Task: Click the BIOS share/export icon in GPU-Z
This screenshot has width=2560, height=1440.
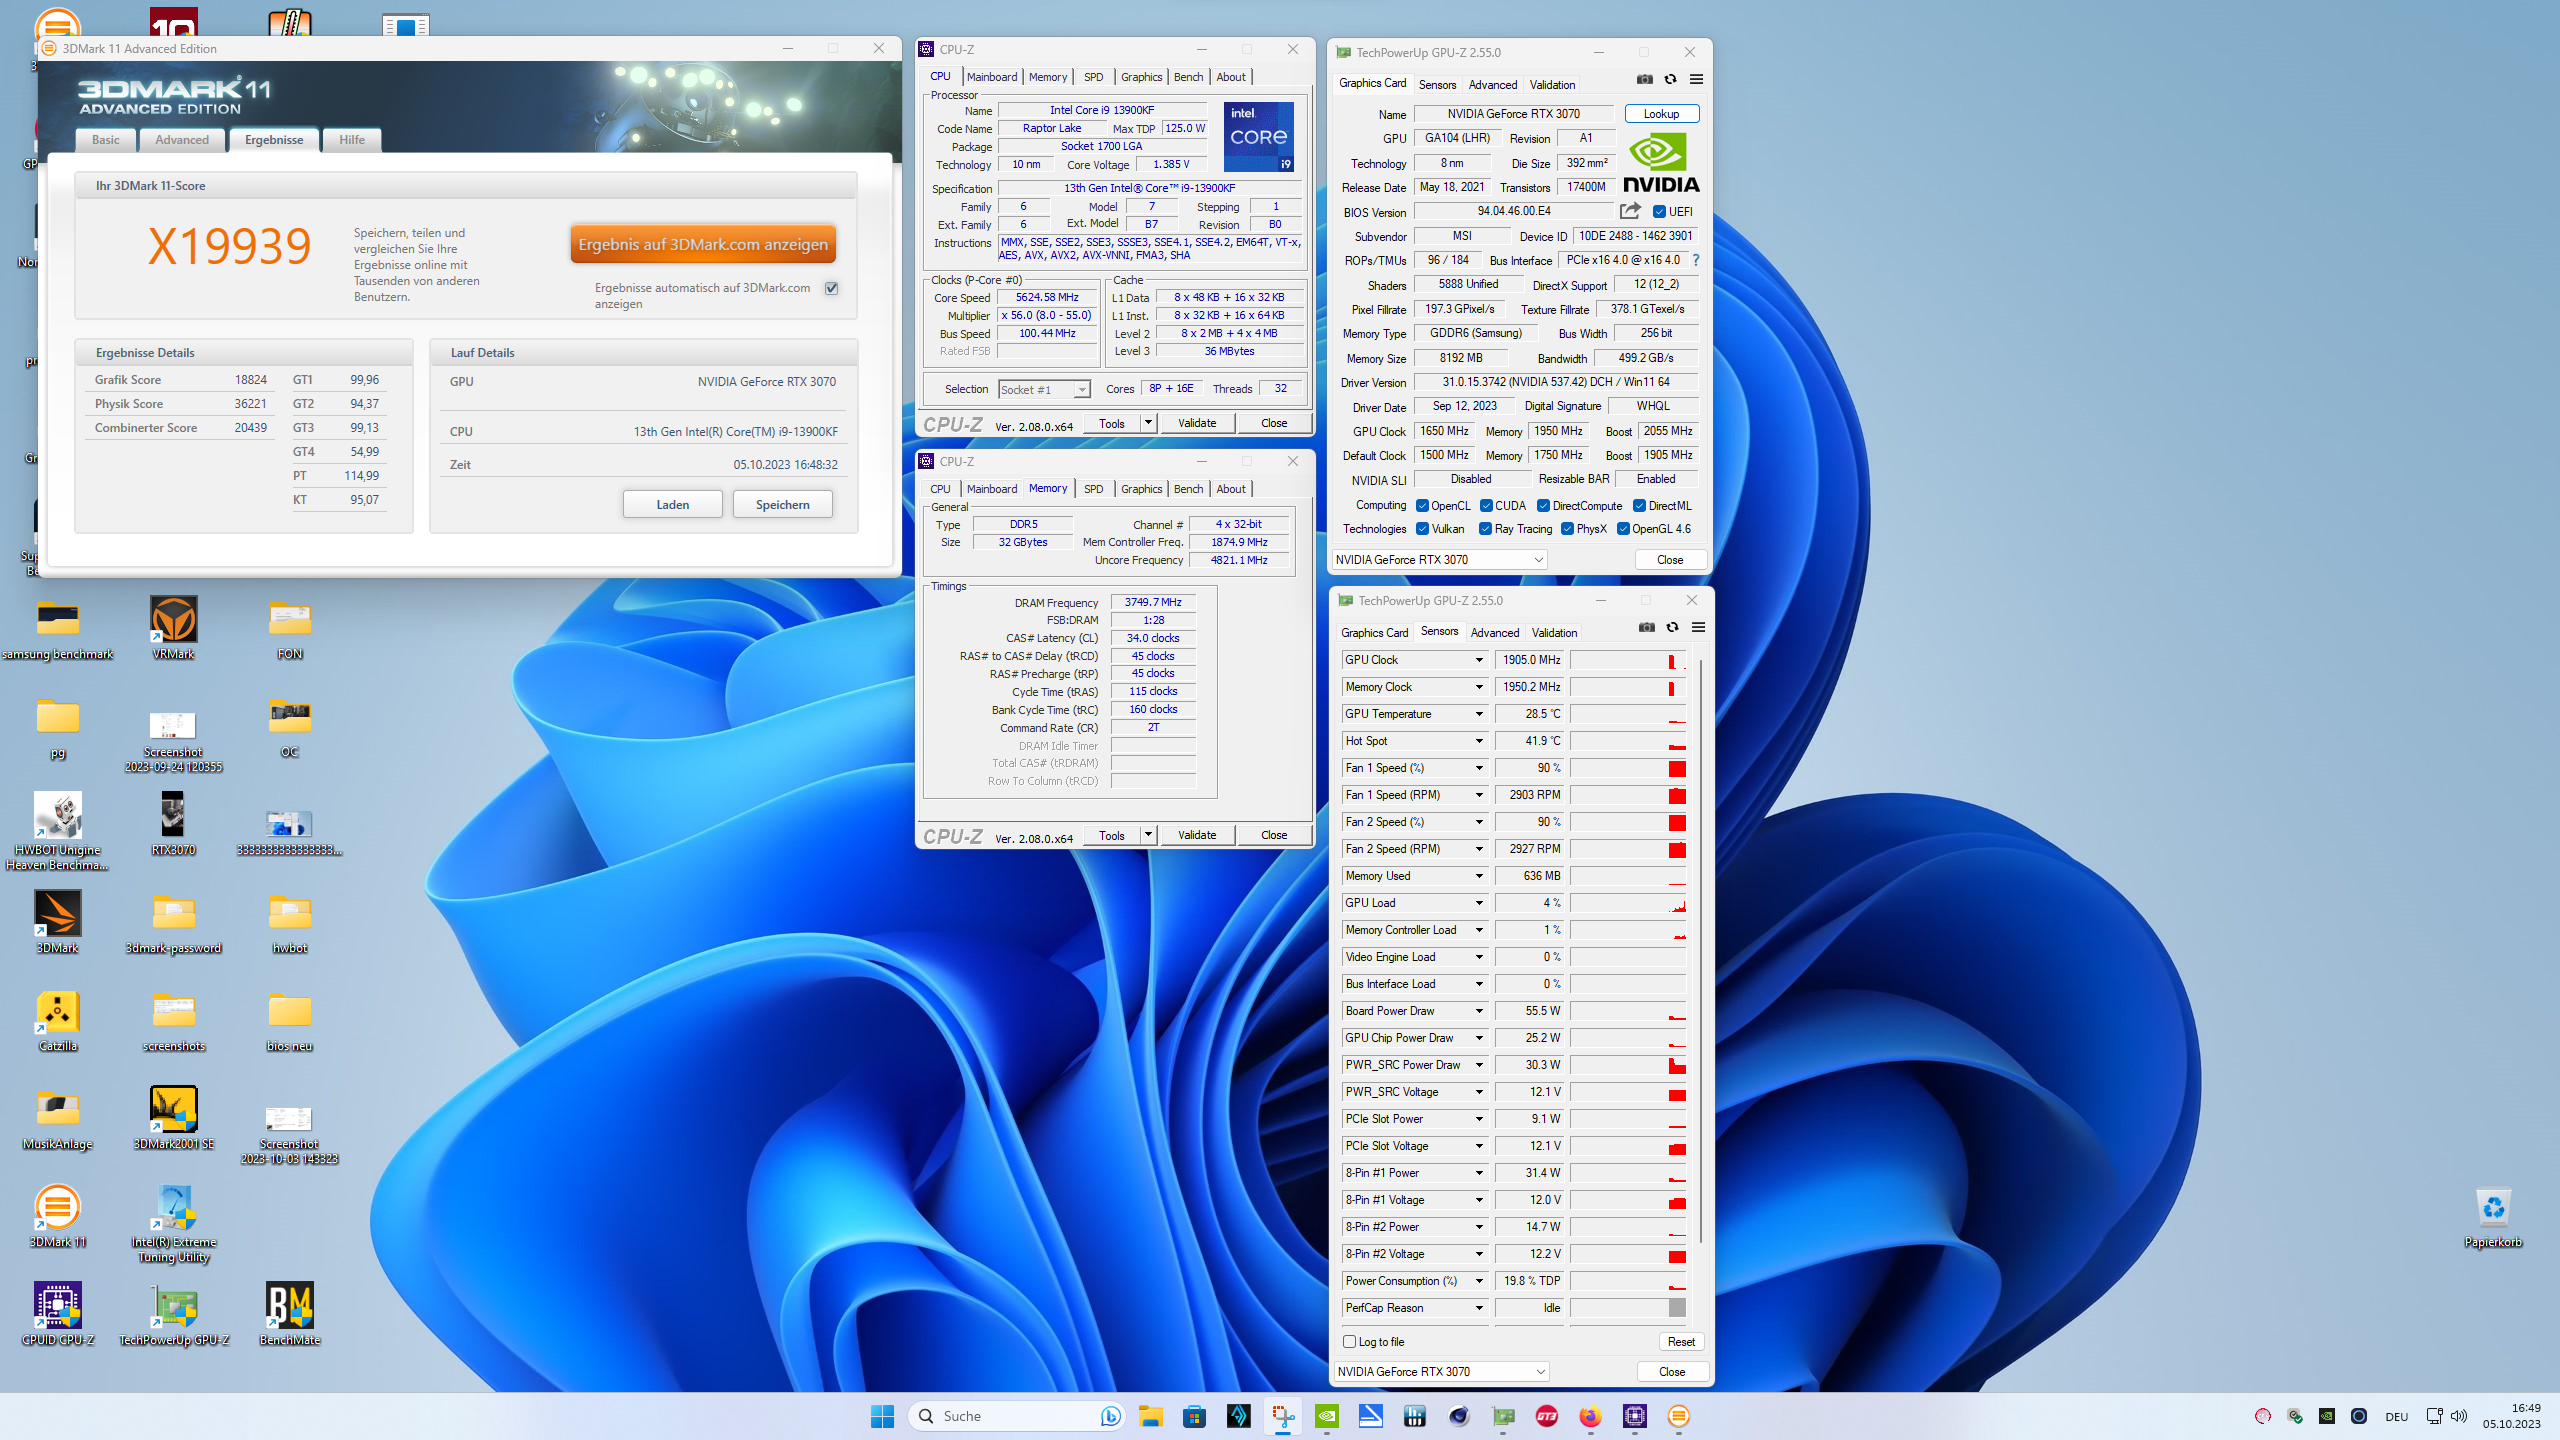Action: point(1630,211)
